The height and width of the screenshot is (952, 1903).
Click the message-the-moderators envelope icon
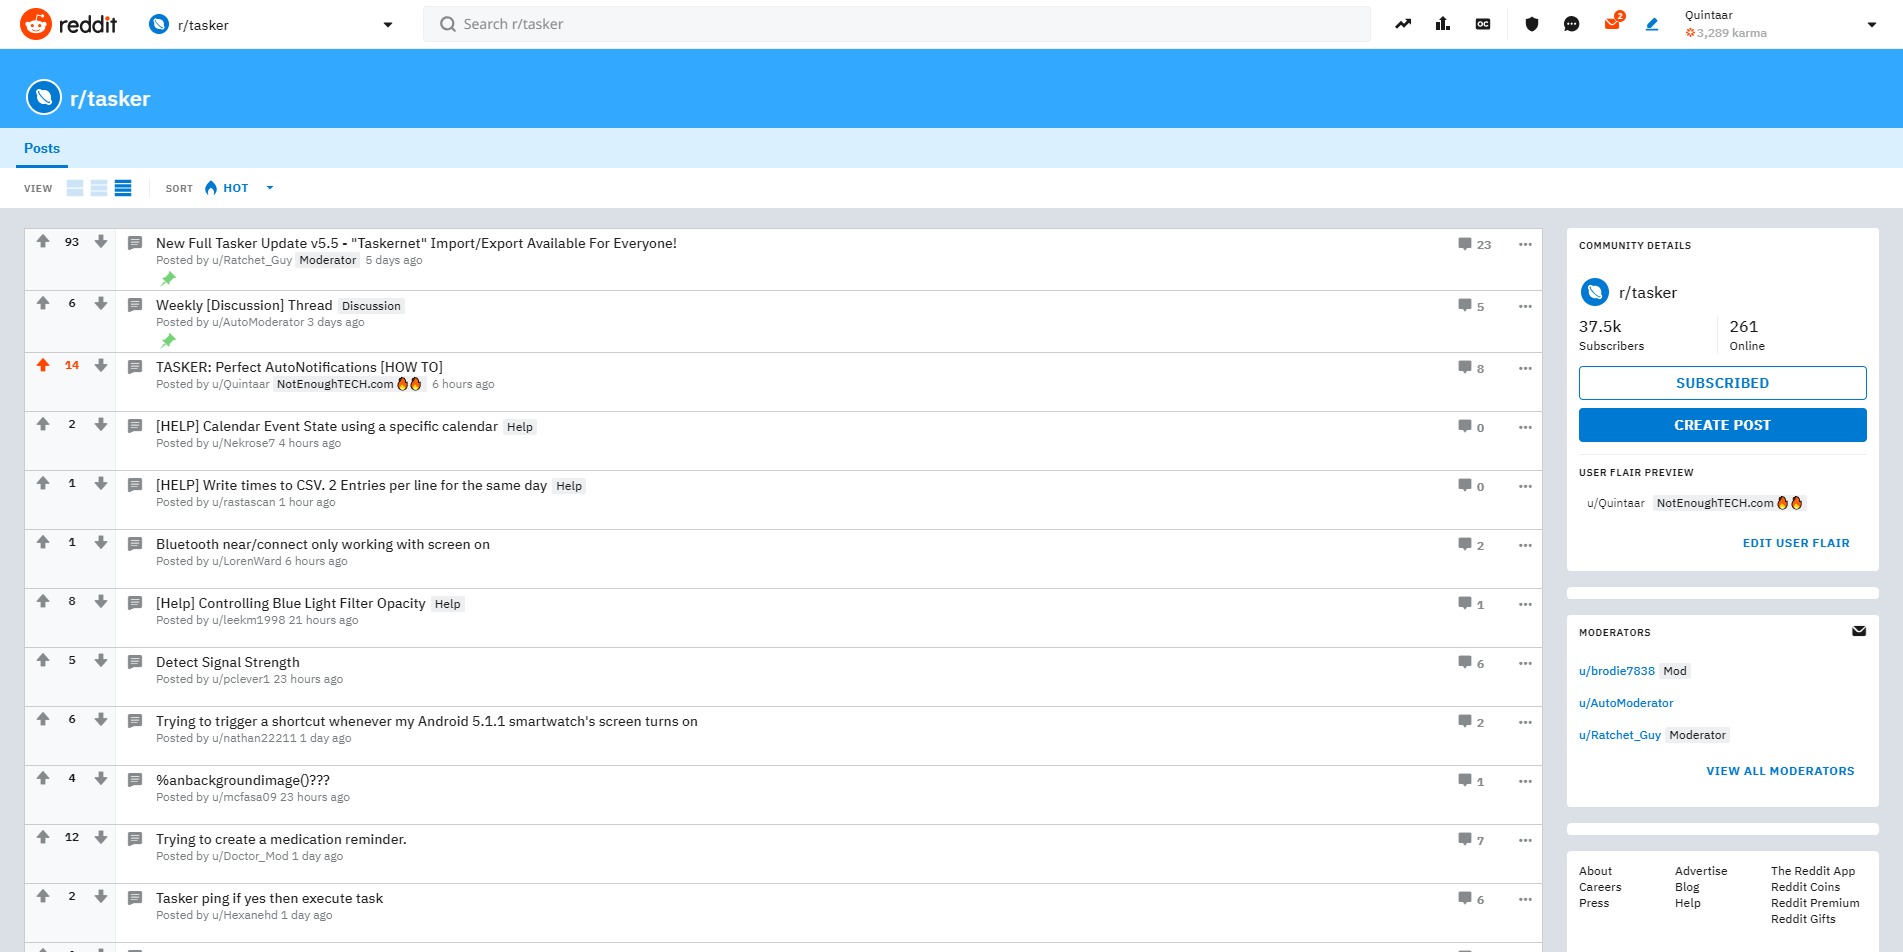1858,631
